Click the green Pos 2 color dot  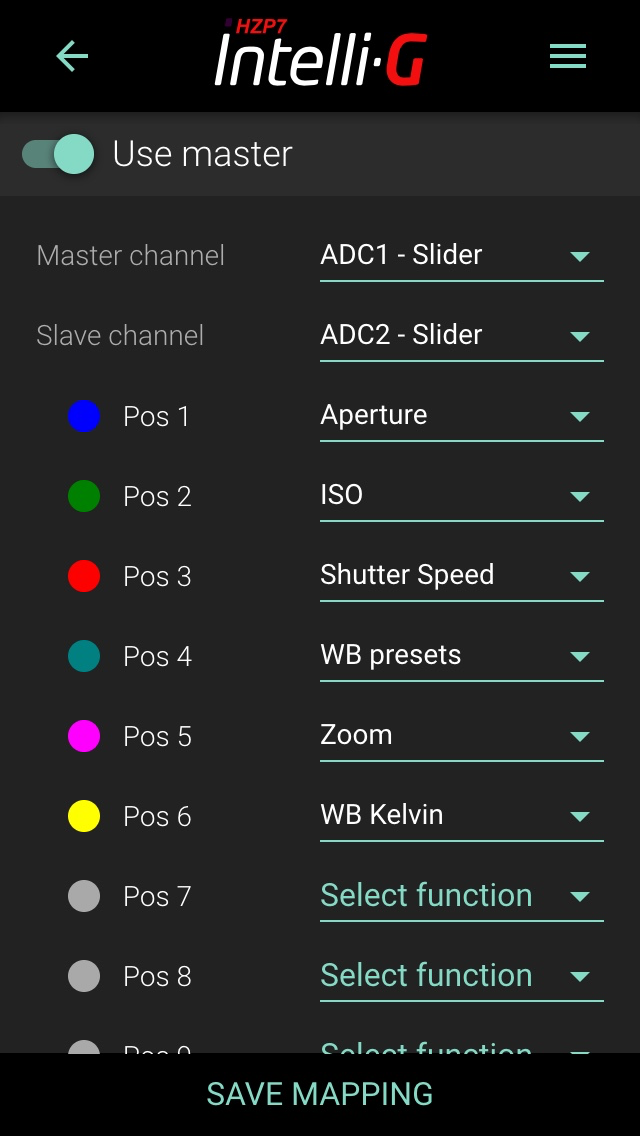(x=84, y=496)
